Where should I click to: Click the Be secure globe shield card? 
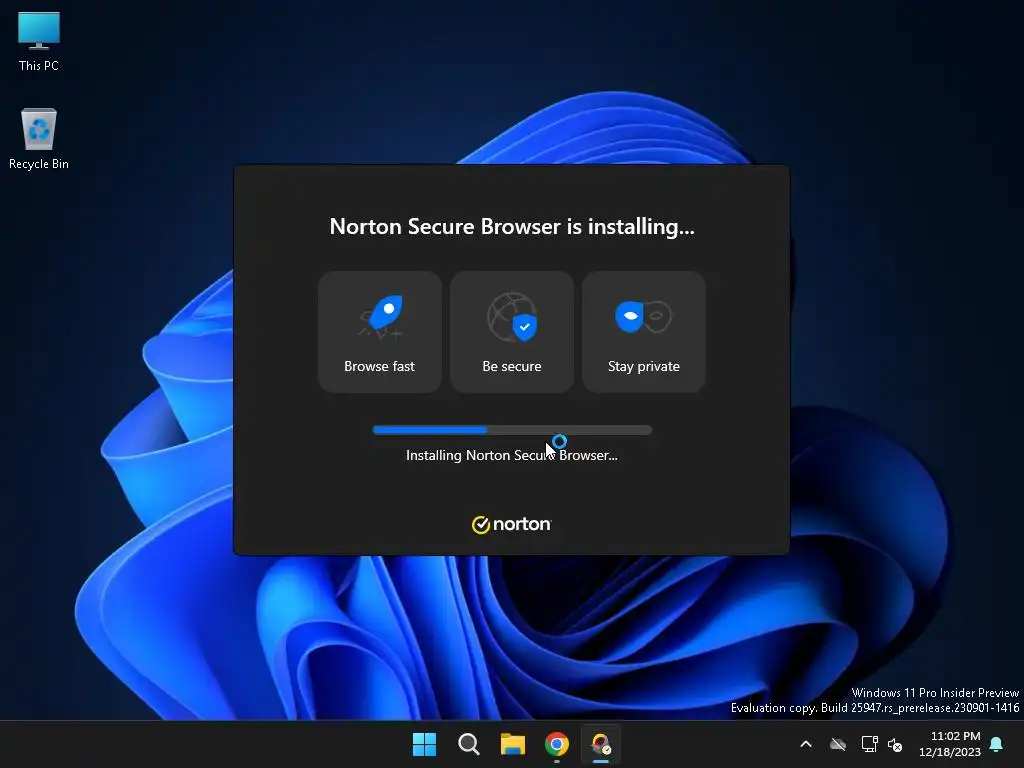pyautogui.click(x=511, y=332)
